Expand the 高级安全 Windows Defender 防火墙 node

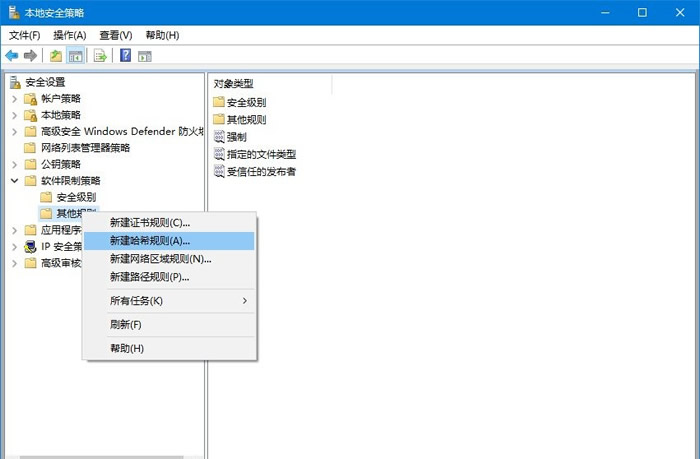tap(14, 132)
